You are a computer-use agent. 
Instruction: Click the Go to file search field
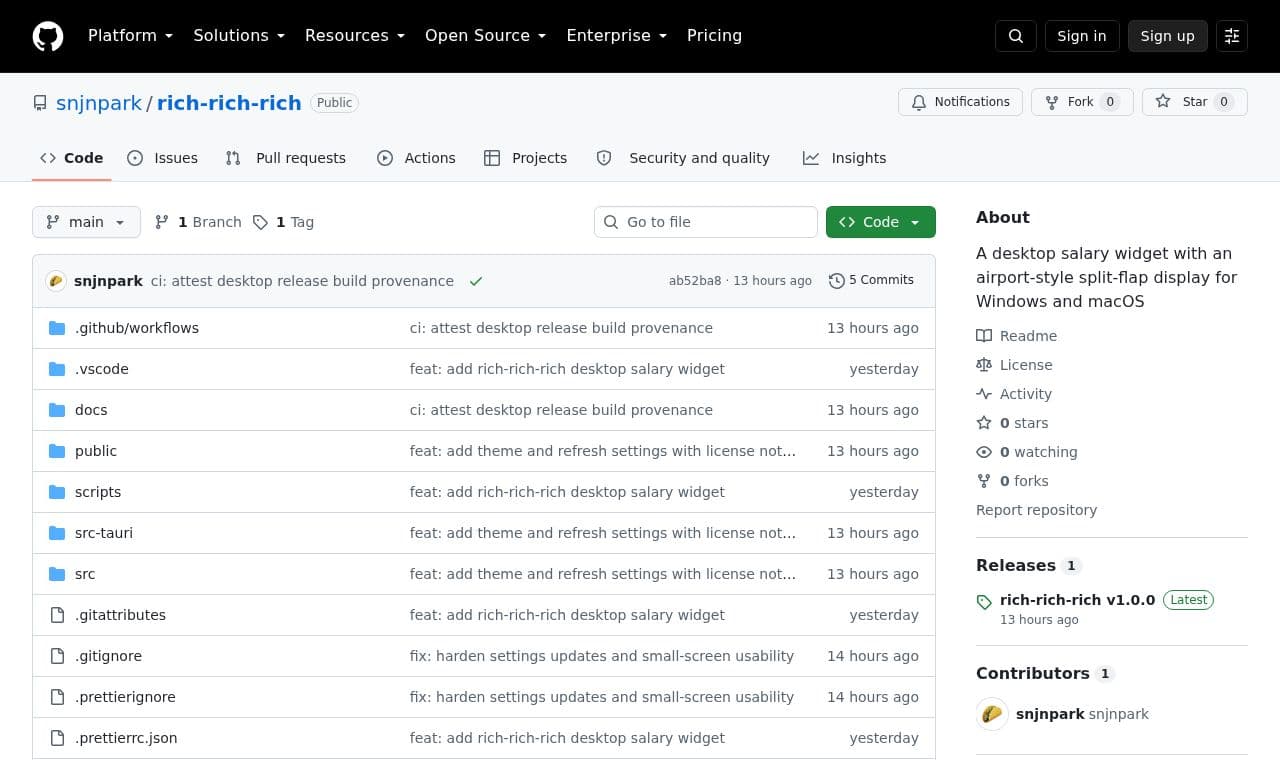706,222
